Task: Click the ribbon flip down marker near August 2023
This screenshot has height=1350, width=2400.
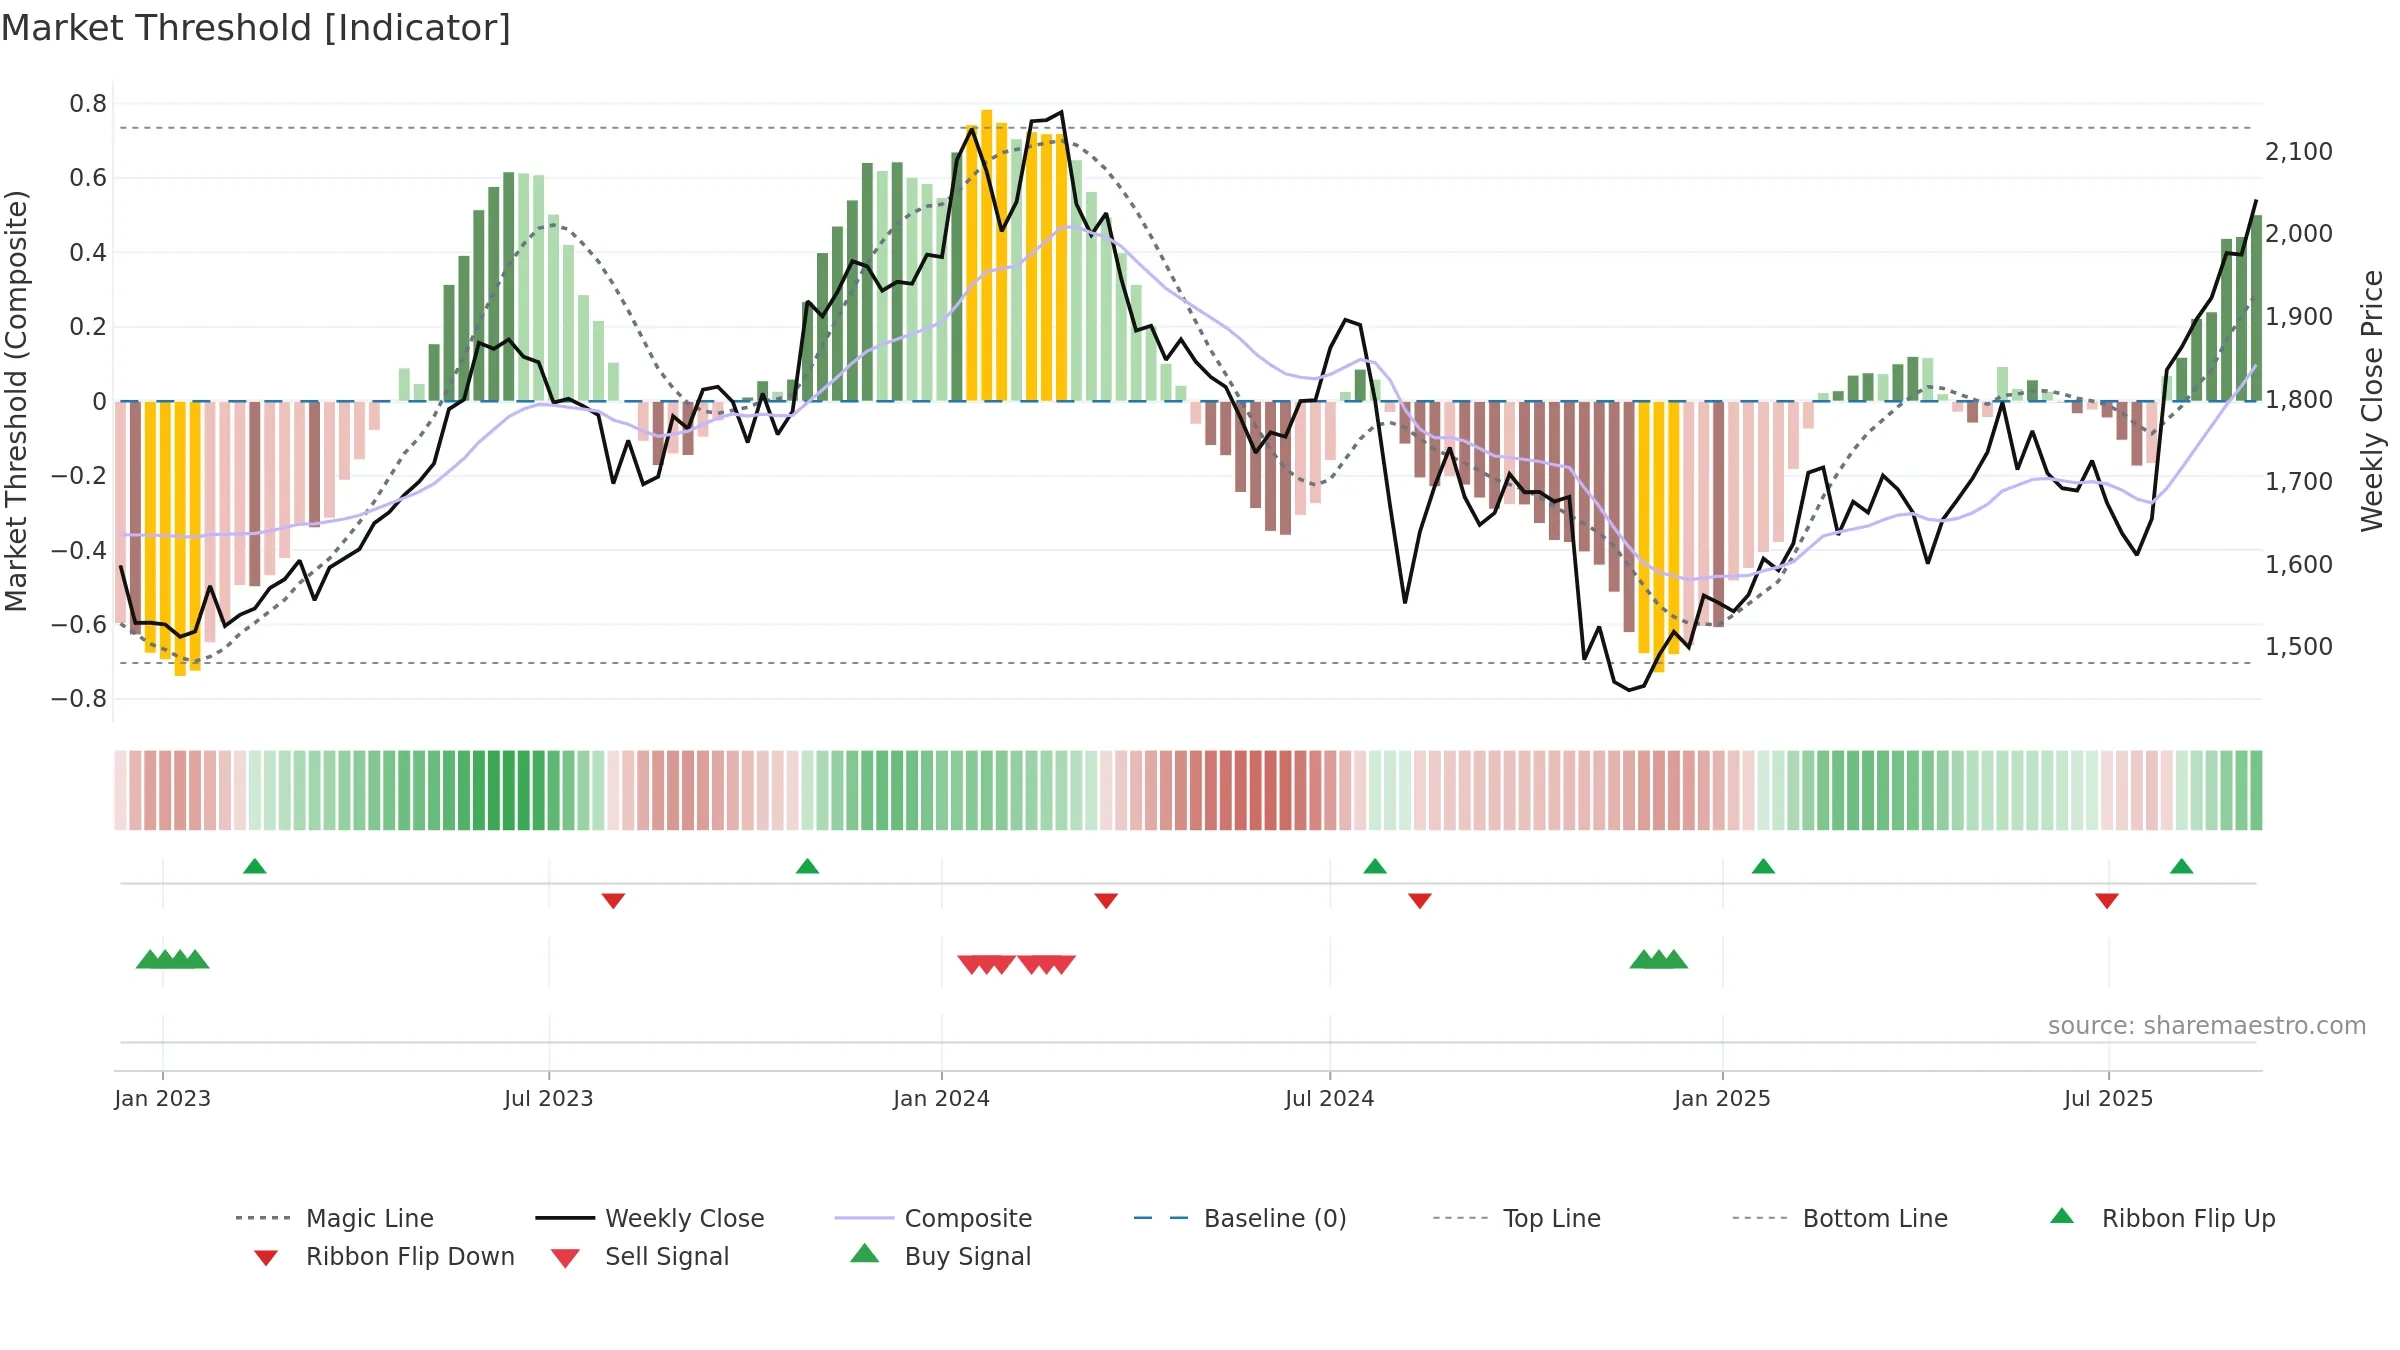Action: coord(613,901)
